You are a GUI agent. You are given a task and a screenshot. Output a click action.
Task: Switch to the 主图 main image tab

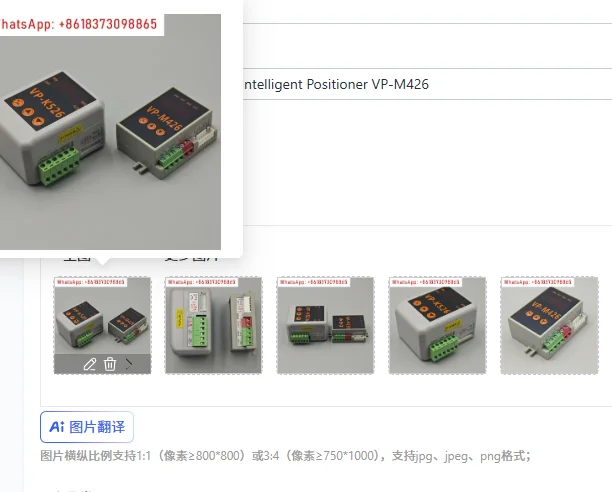pos(76,259)
